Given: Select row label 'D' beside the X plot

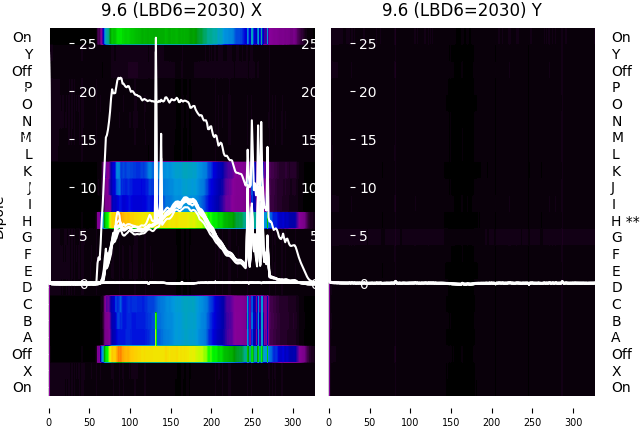Looking at the screenshot, I should pyautogui.click(x=27, y=287).
